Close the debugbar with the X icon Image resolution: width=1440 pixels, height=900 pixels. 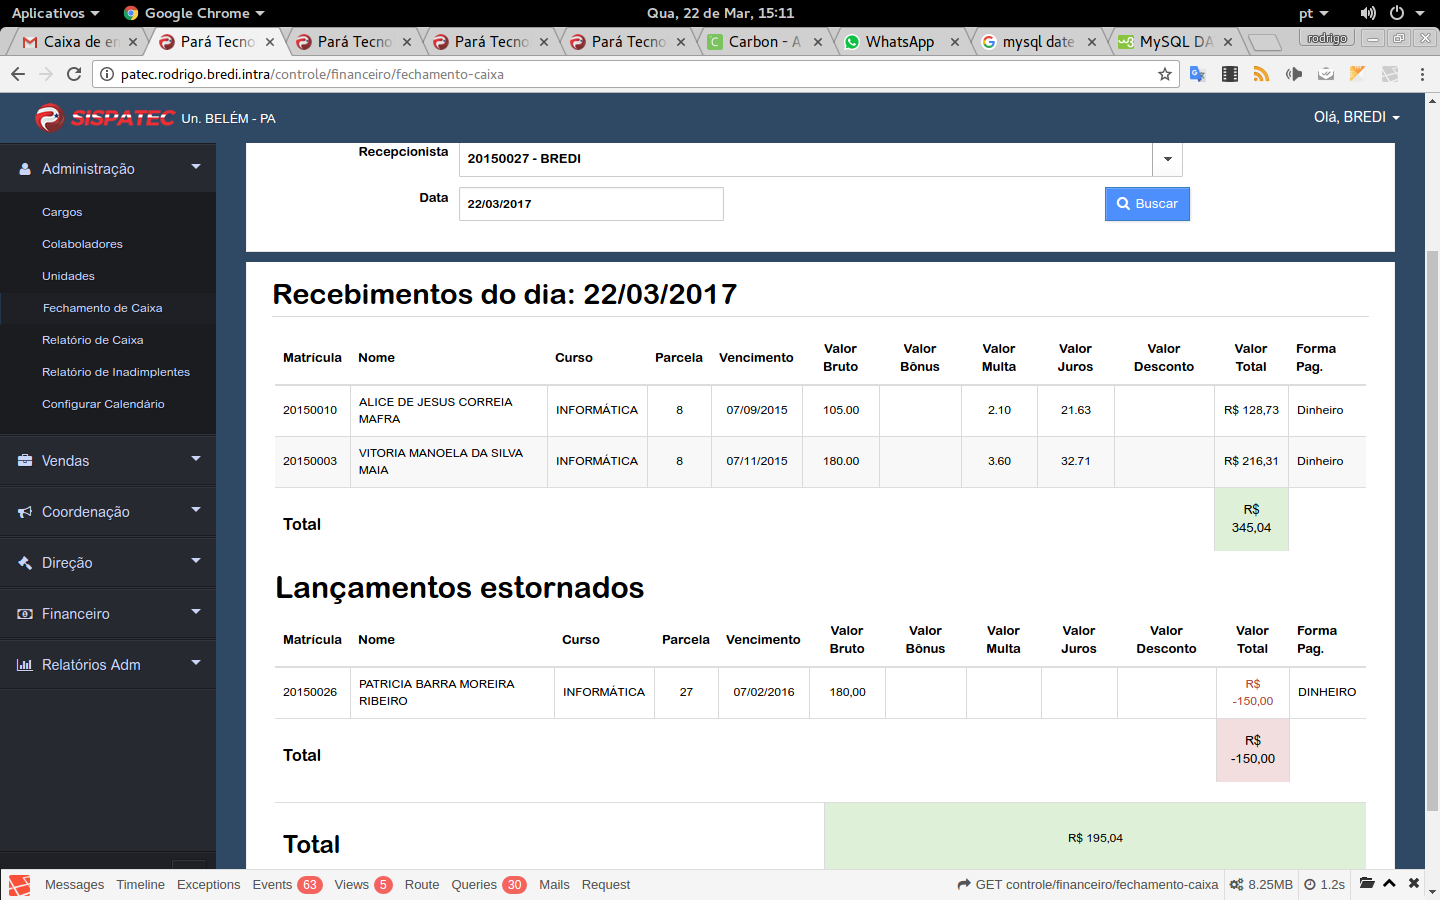(x=1414, y=883)
